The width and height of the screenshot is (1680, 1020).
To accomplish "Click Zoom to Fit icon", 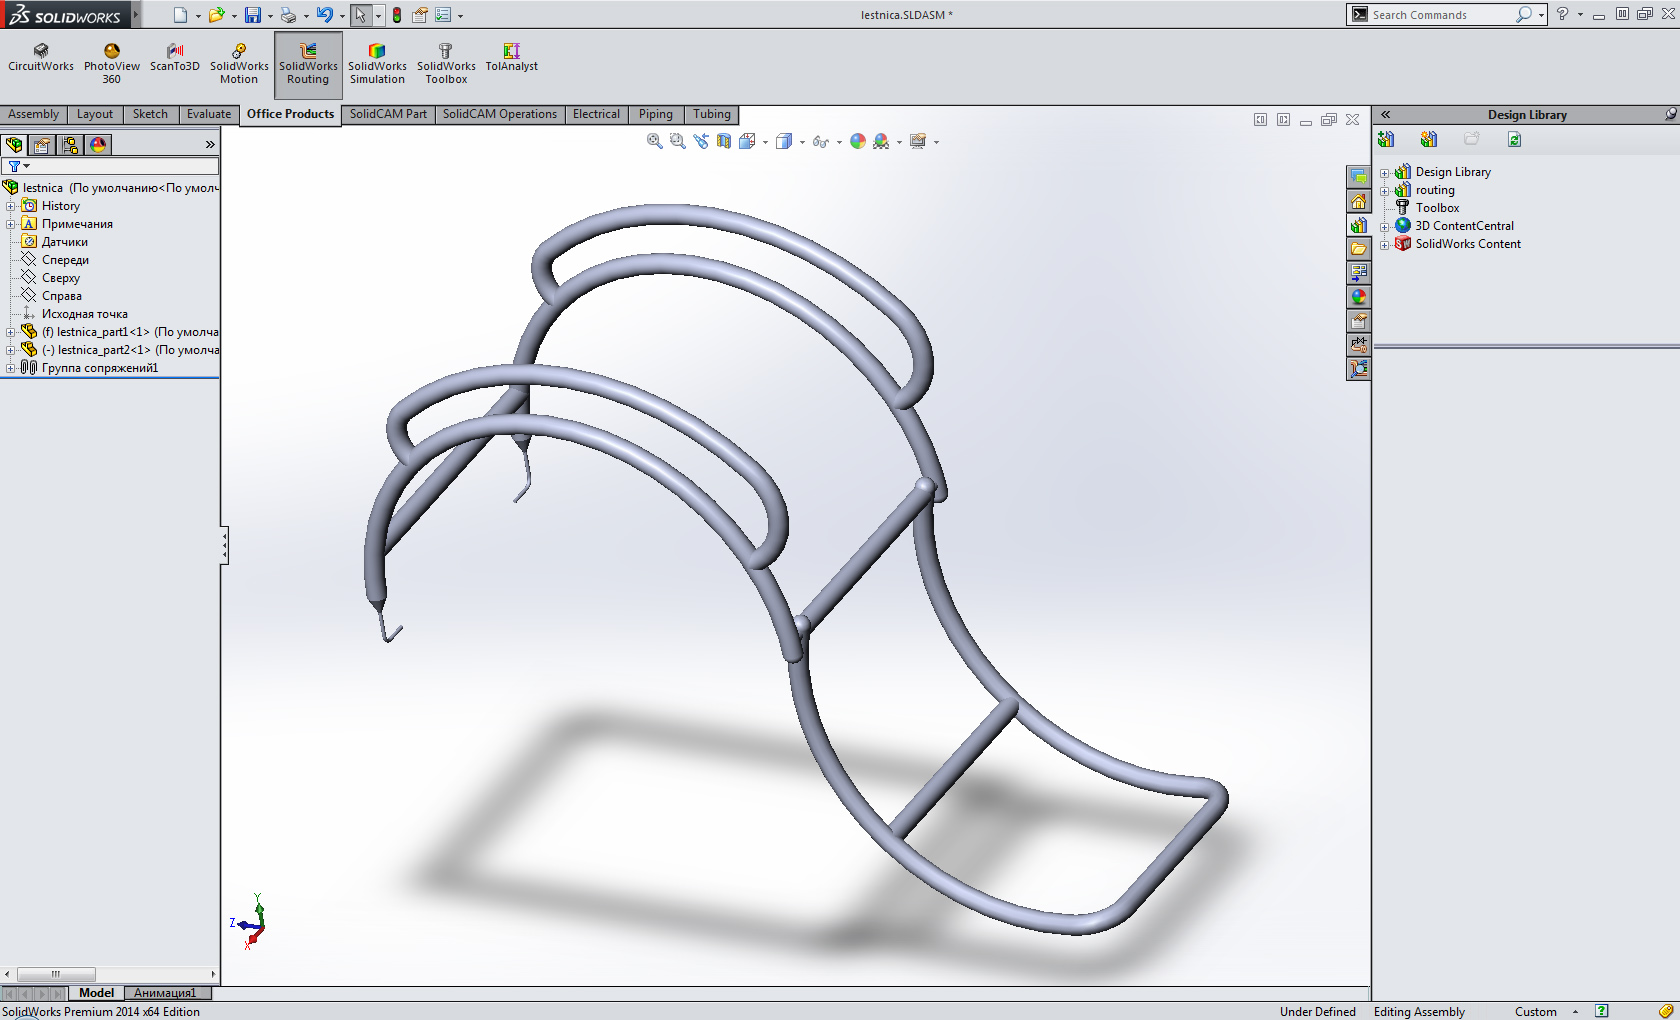I will pos(655,142).
